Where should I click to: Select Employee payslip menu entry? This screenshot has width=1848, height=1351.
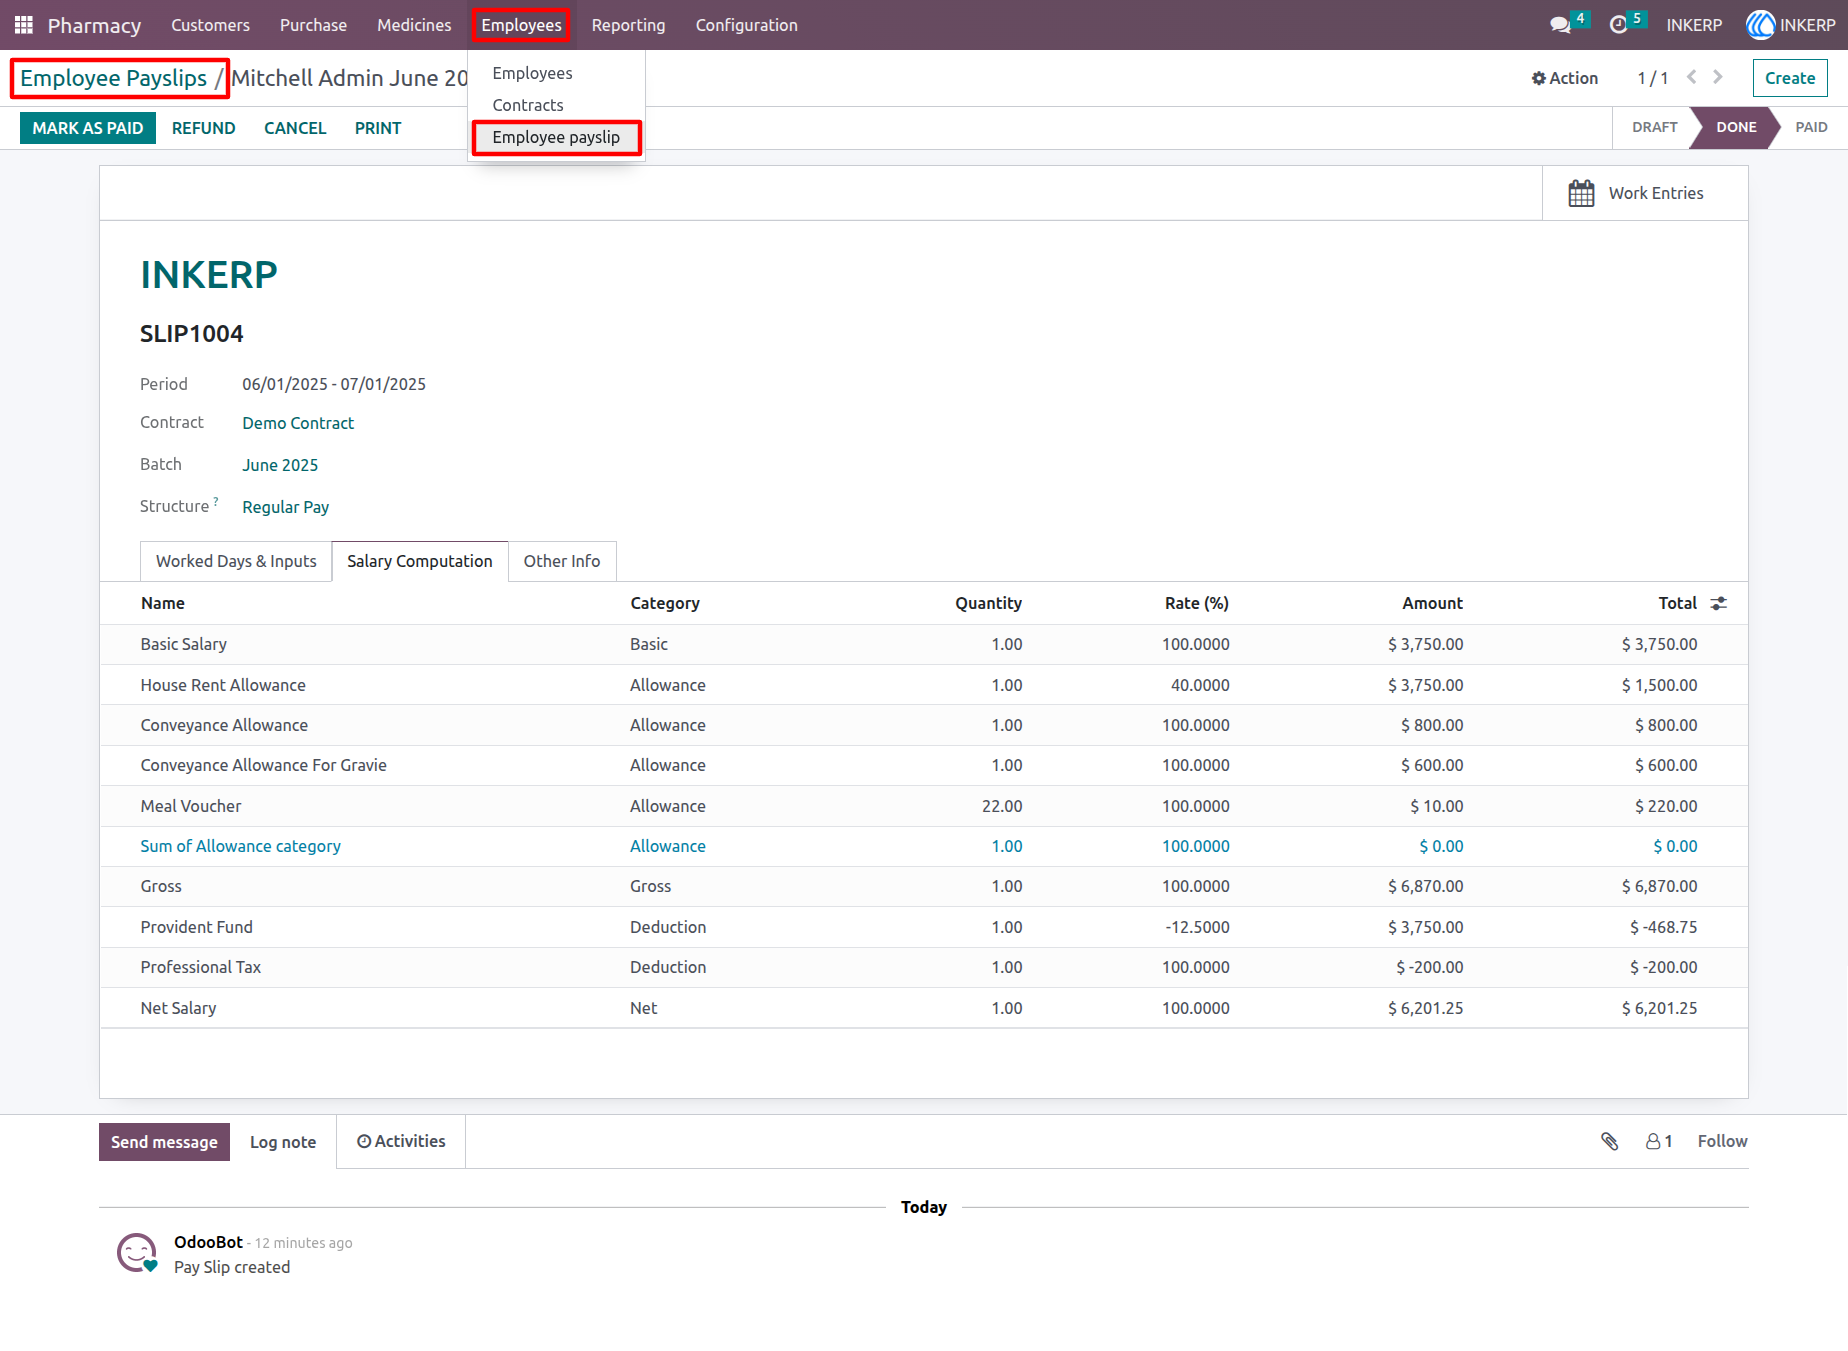(x=556, y=137)
